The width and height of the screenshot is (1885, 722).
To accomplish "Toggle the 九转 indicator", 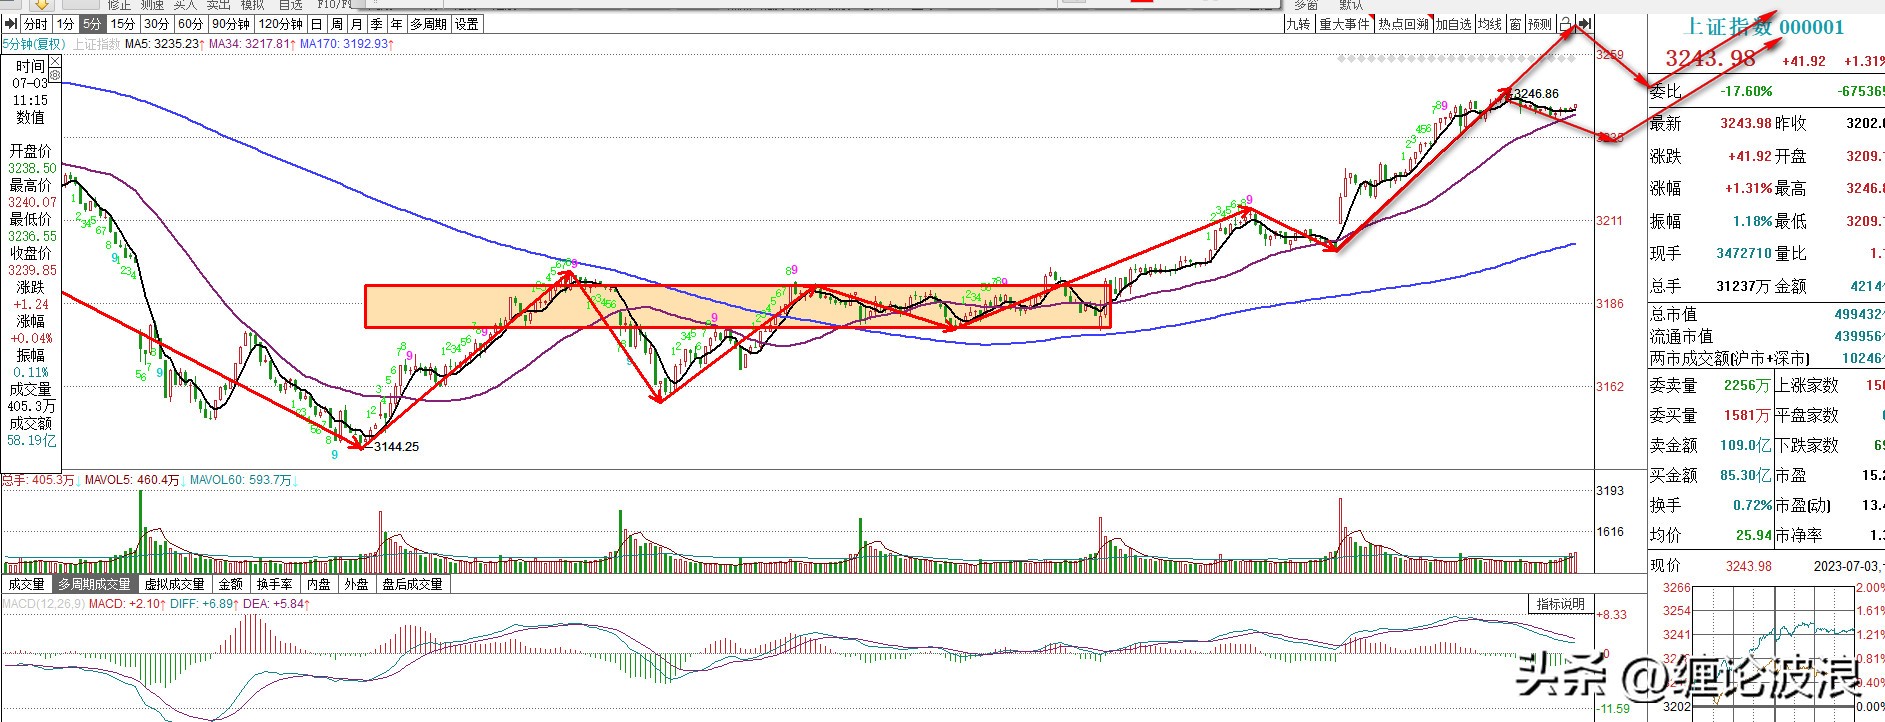I will point(1298,24).
